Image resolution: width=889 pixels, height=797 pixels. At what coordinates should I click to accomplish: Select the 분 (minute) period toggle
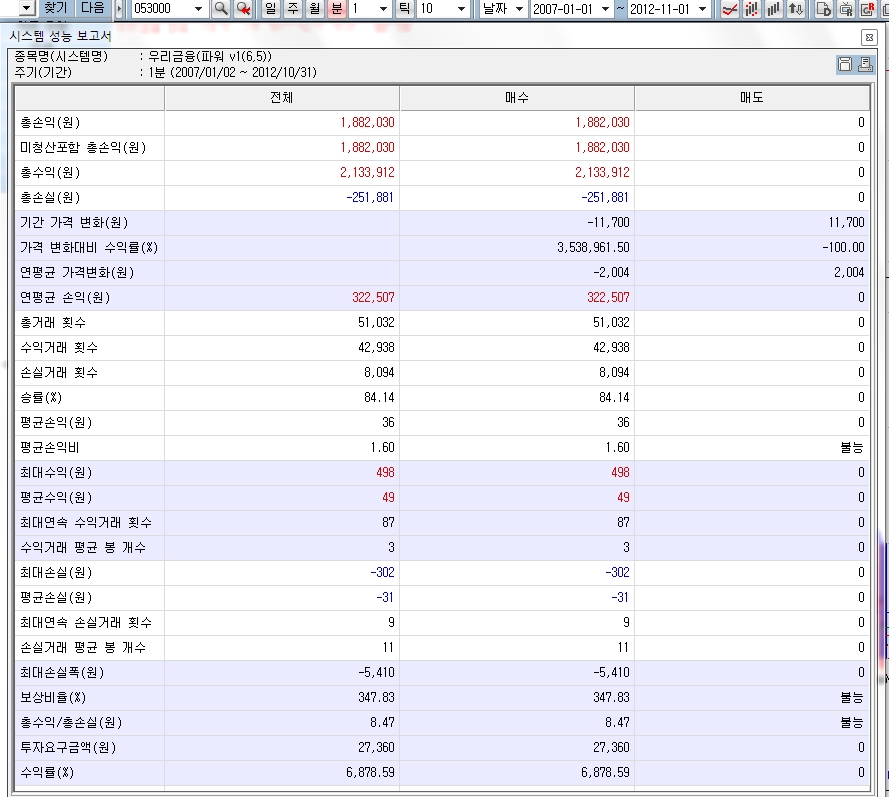point(337,9)
